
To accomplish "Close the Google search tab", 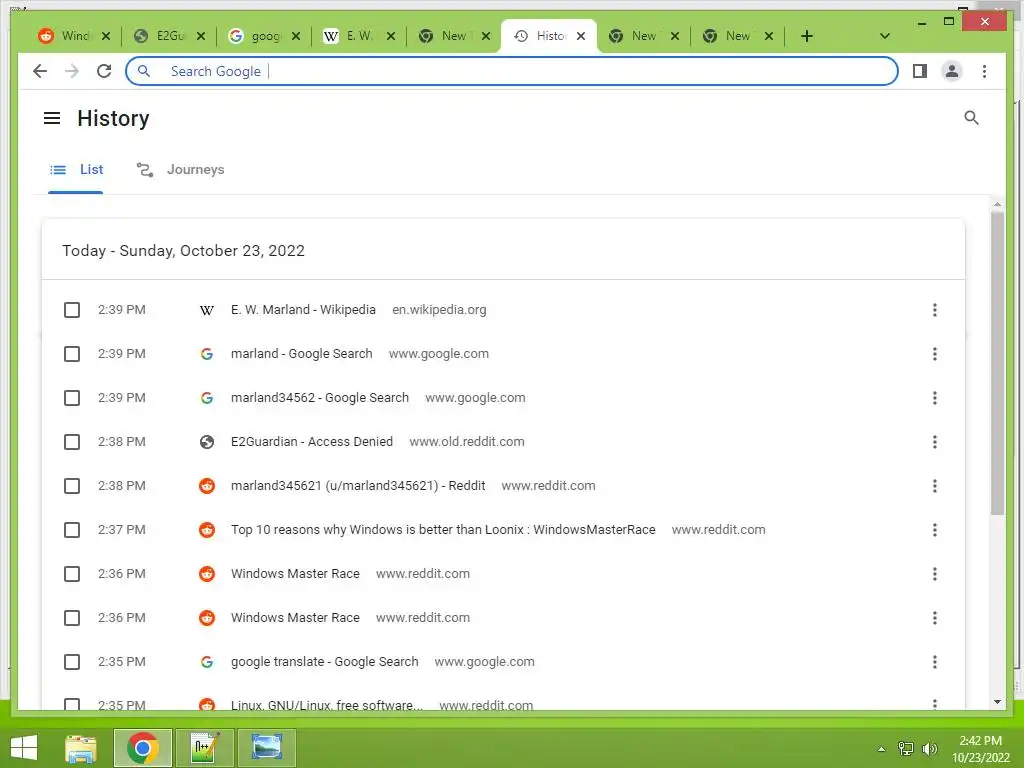I will 296,36.
